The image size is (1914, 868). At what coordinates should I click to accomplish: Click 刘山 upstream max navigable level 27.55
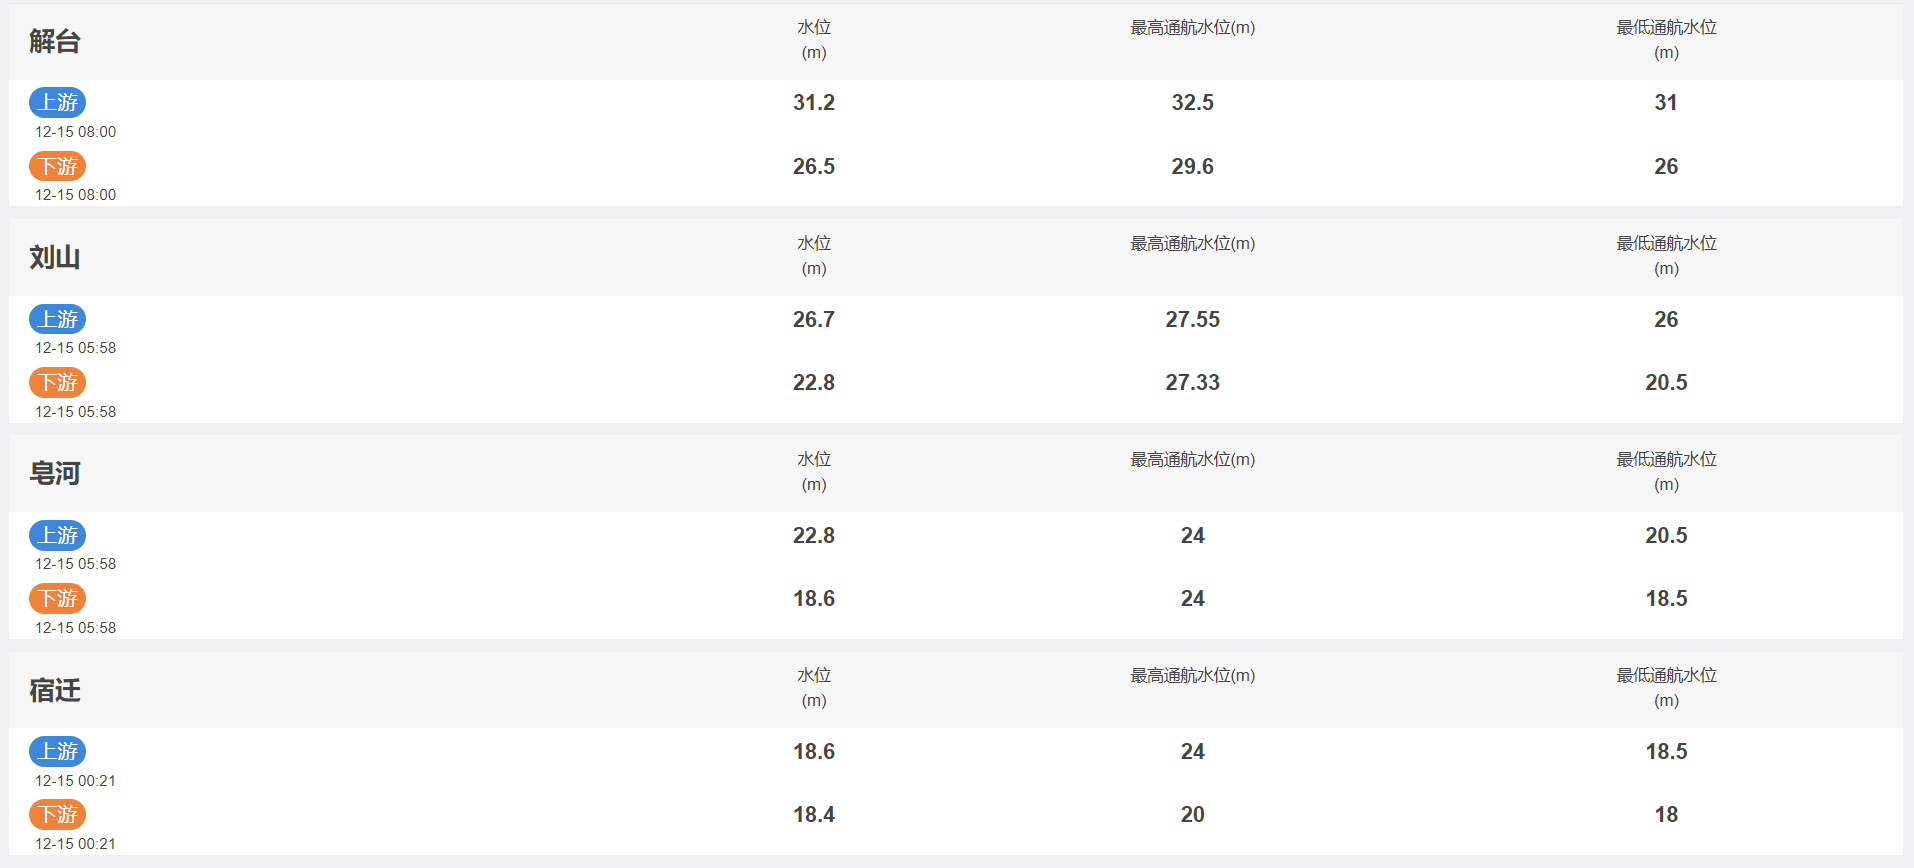1193,319
